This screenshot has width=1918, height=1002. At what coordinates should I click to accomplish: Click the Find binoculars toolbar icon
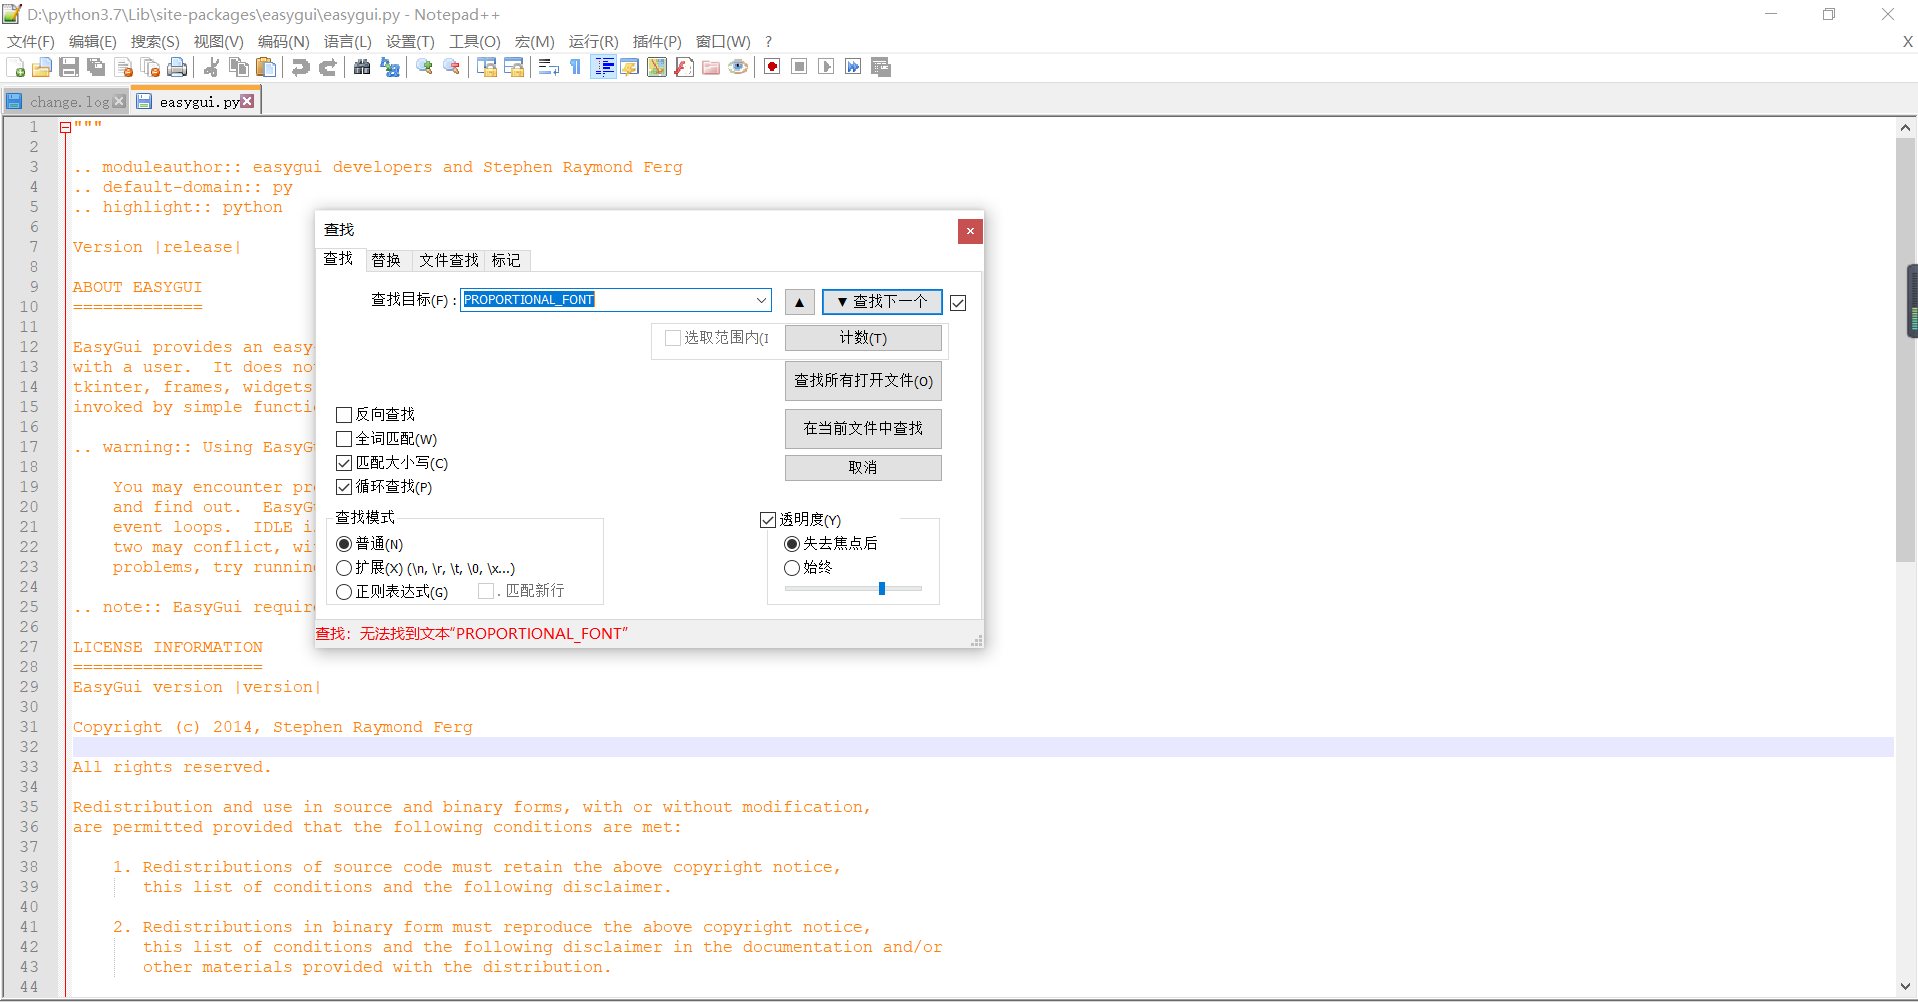click(x=362, y=67)
